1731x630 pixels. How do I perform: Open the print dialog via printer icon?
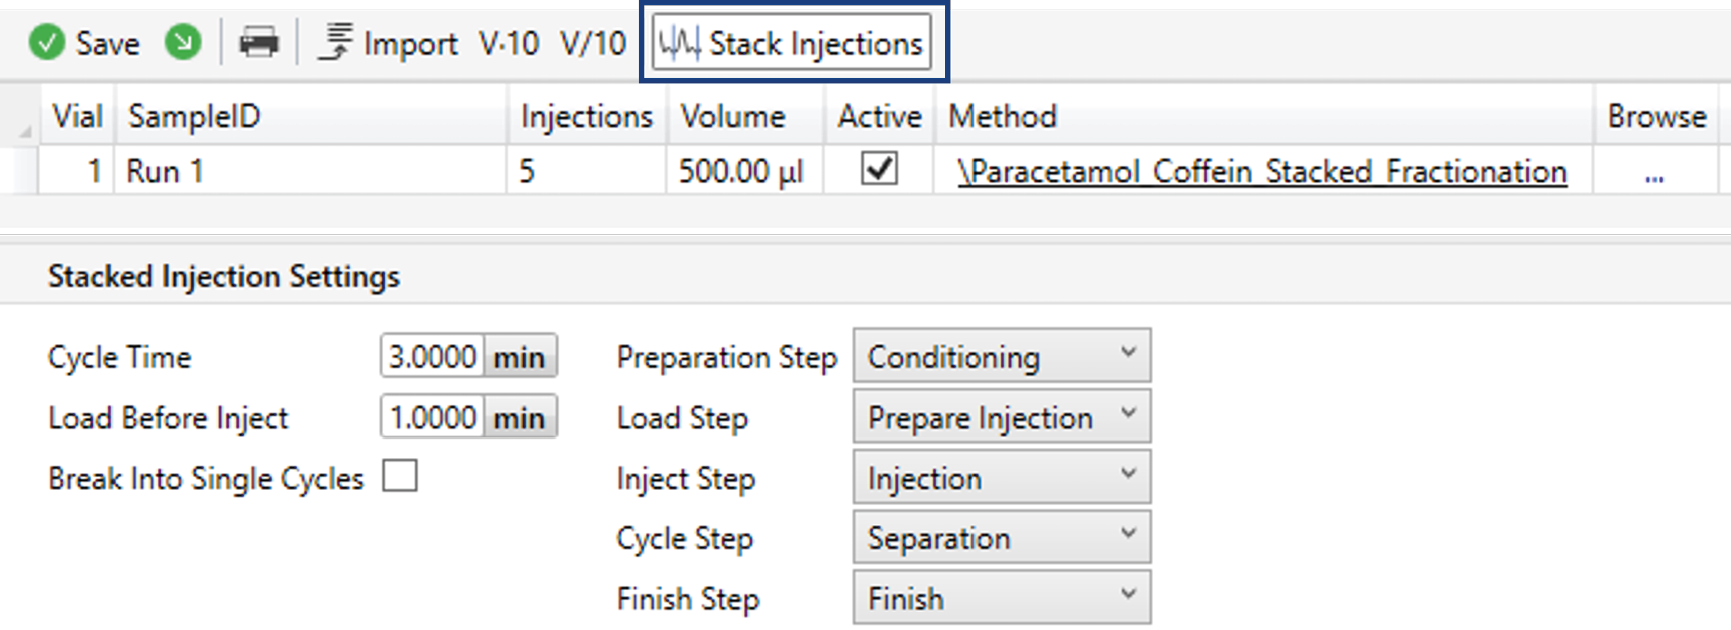click(259, 43)
